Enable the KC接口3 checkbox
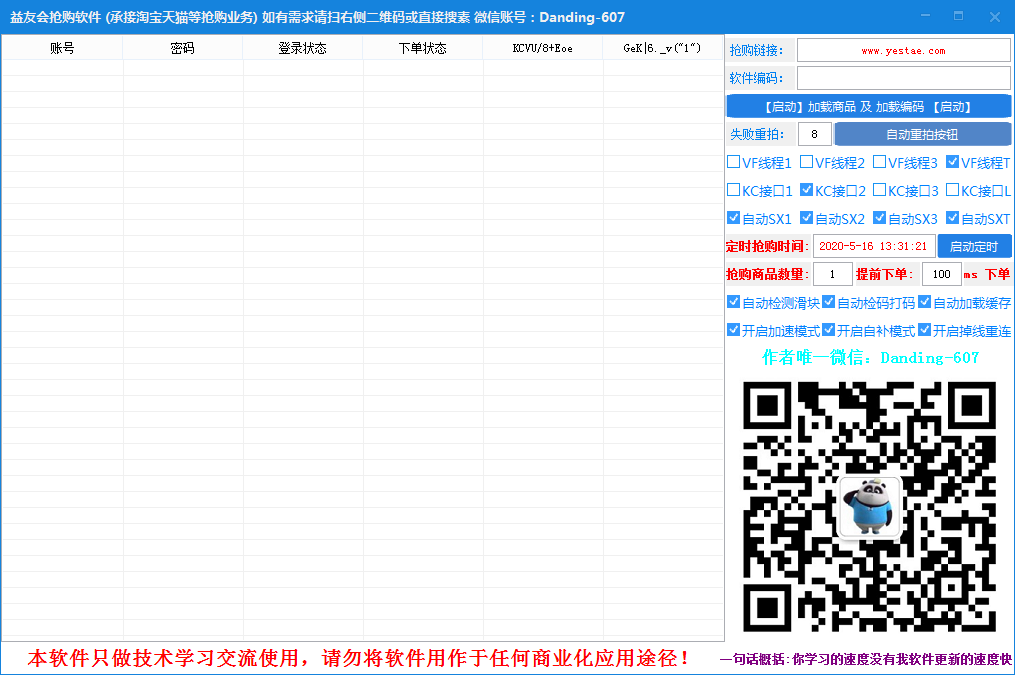This screenshot has width=1015, height=675. 879,190
